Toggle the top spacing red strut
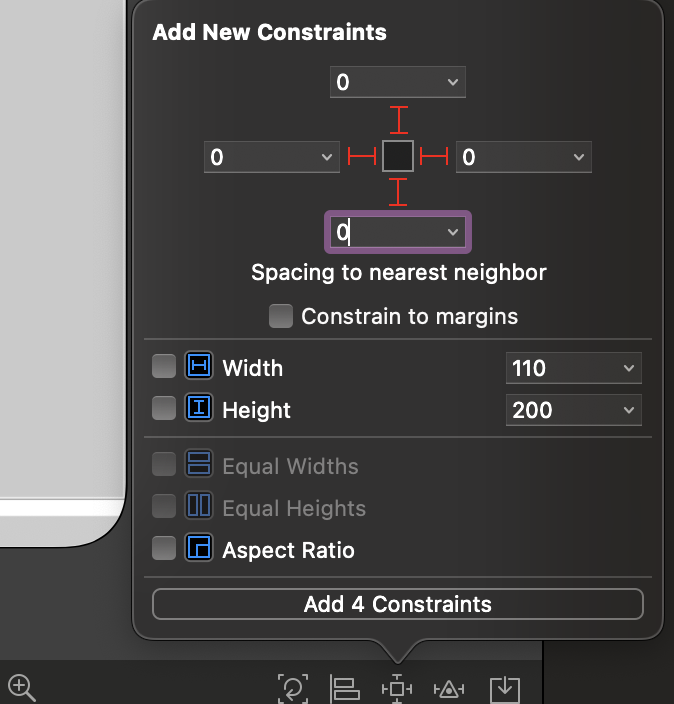The width and height of the screenshot is (674, 704). click(399, 120)
